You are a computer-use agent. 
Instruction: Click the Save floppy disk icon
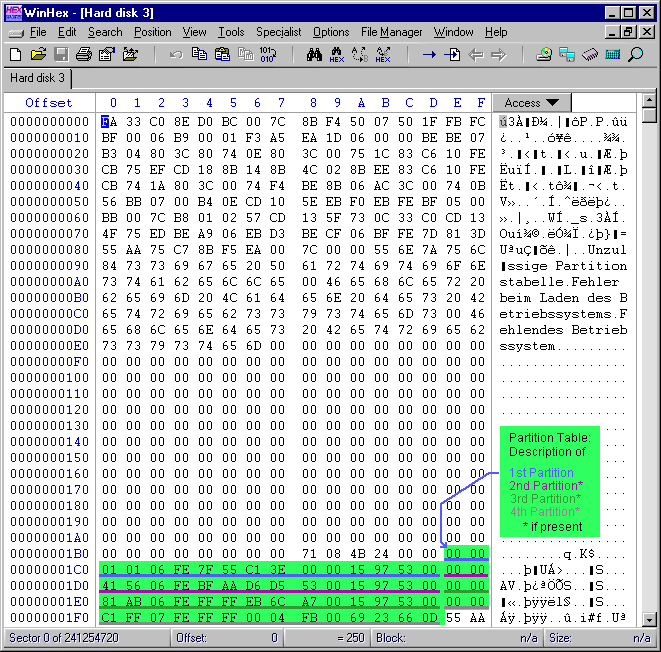(61, 55)
